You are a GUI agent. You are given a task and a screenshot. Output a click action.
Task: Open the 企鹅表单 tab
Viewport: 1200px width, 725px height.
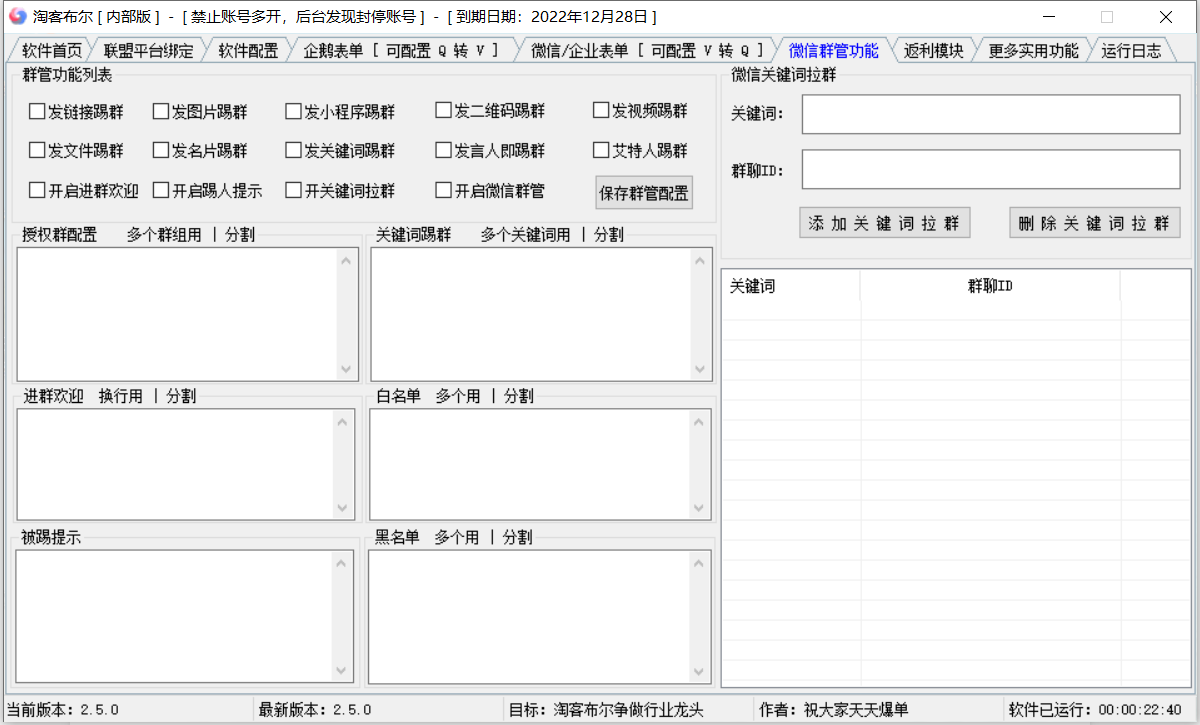coord(402,51)
